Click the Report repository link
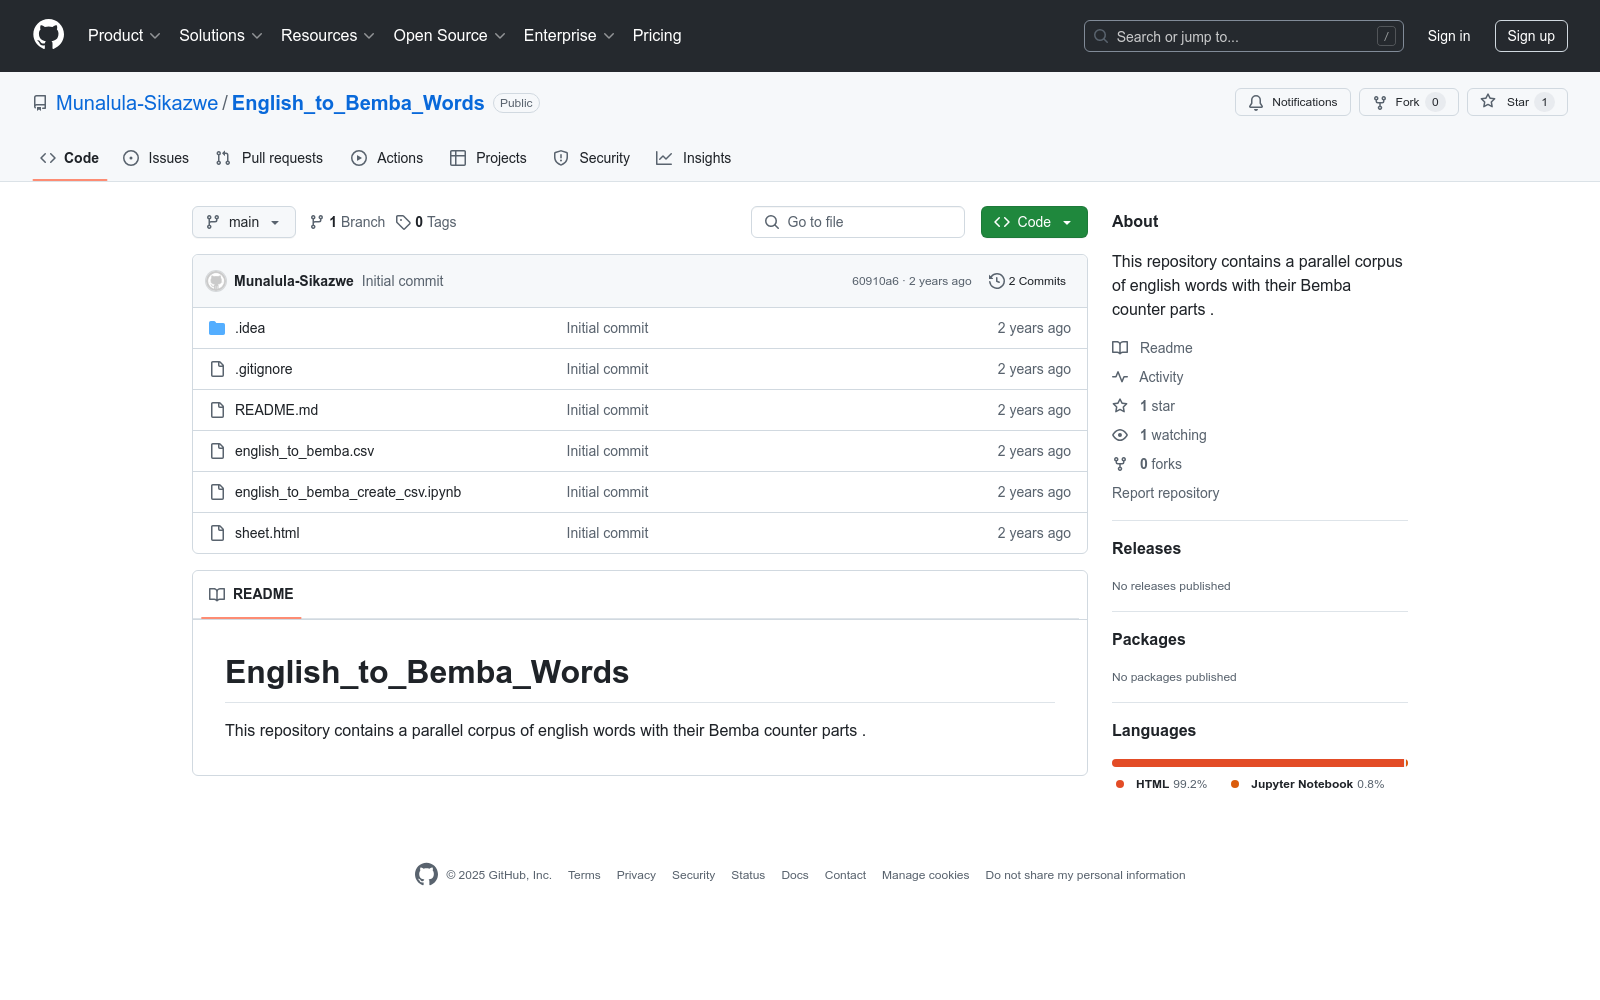The image size is (1600, 1000). [x=1165, y=493]
